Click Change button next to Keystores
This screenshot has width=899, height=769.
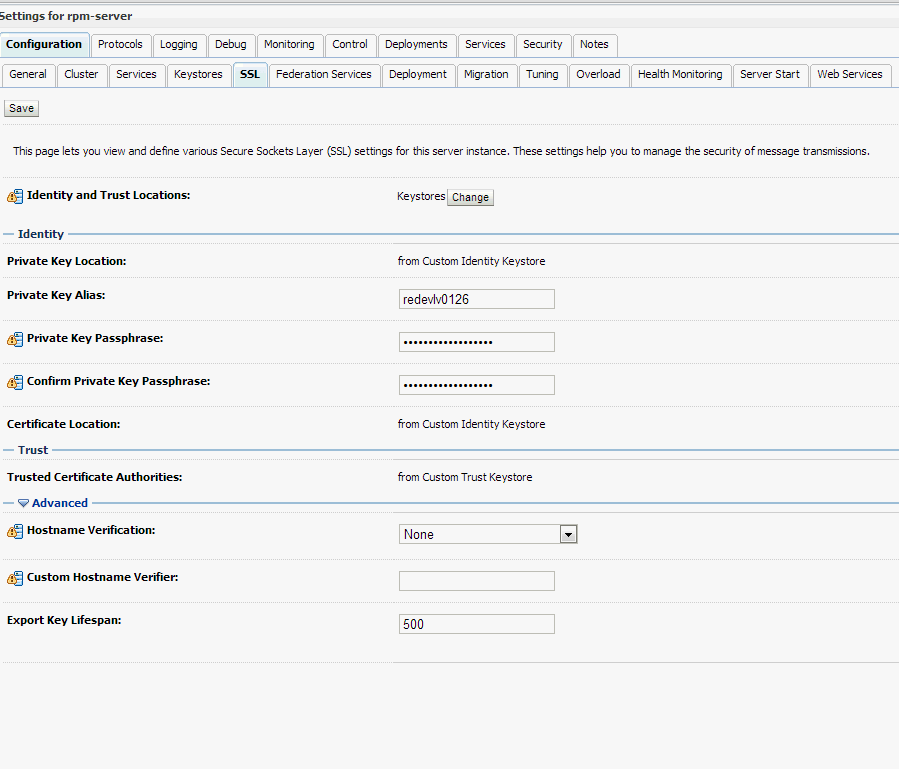(471, 197)
